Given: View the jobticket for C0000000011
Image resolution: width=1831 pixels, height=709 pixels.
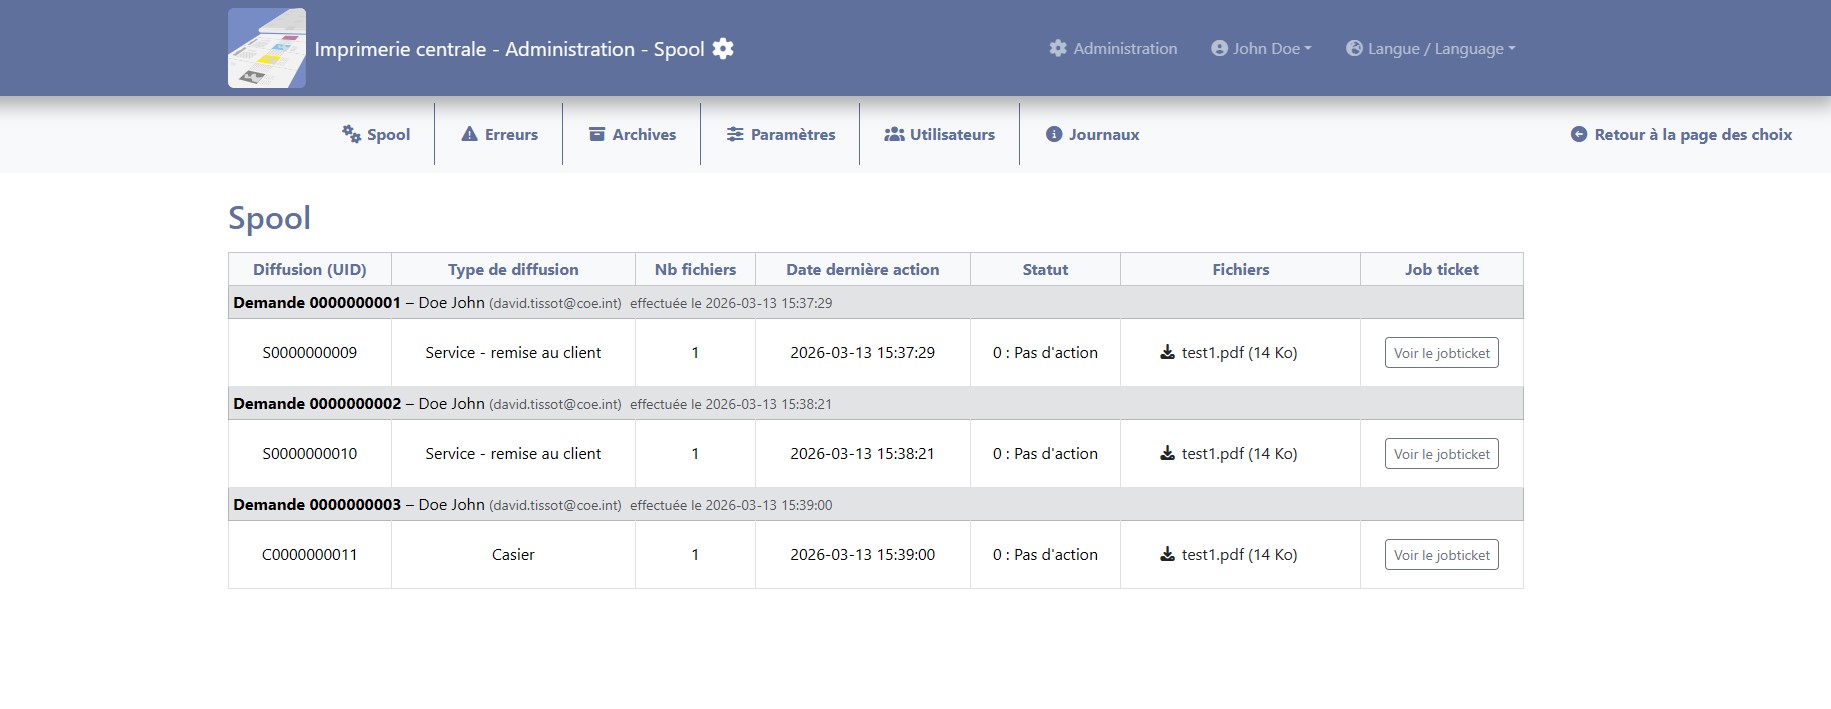Looking at the screenshot, I should [1441, 555].
